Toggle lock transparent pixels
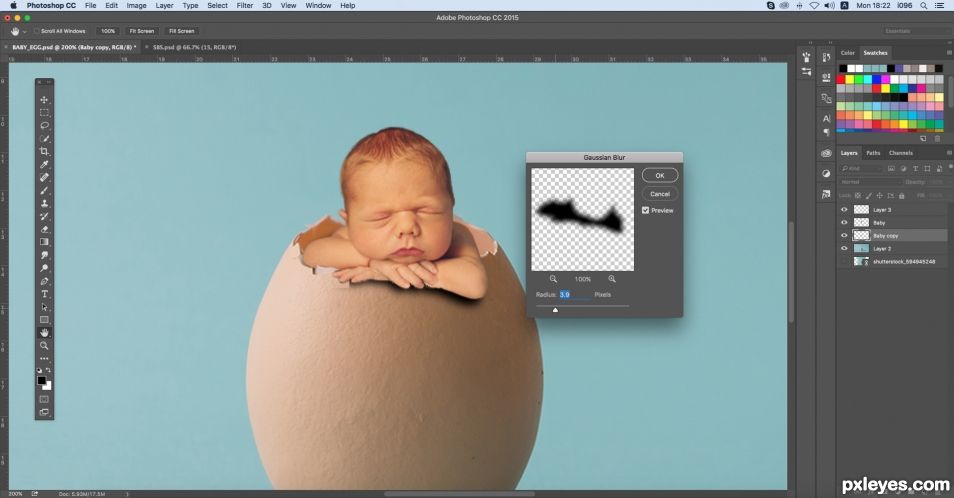 click(x=858, y=196)
